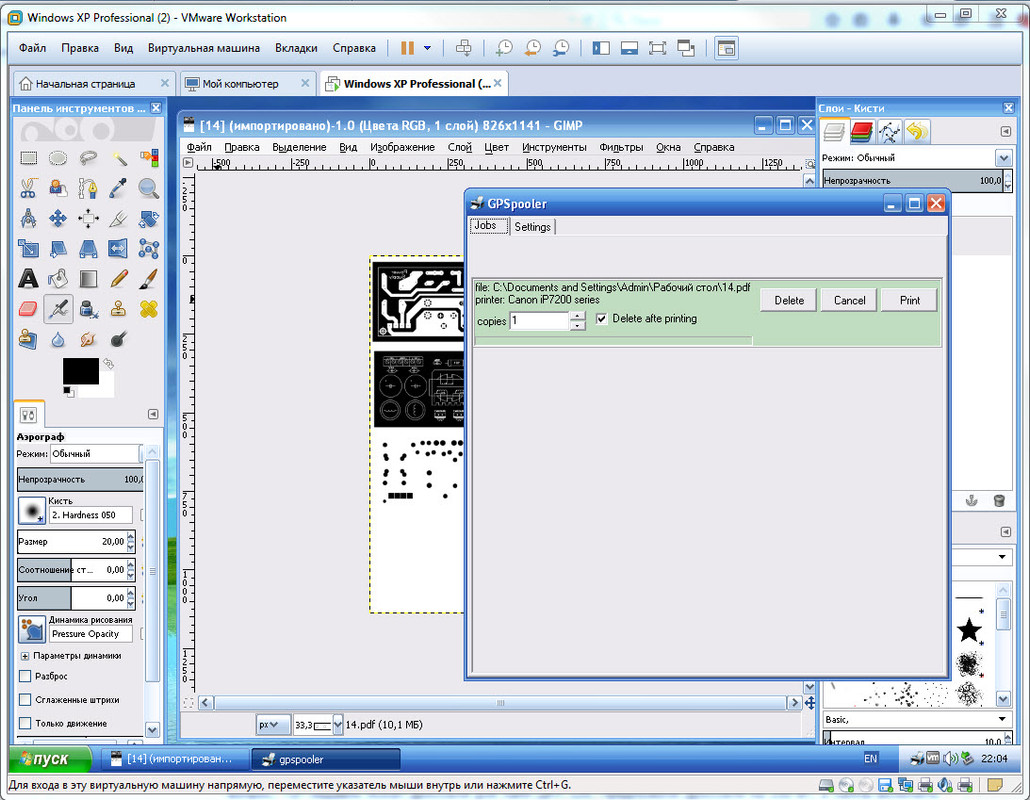
Task: Expand Параметры динамики section
Action: pyautogui.click(x=25, y=656)
